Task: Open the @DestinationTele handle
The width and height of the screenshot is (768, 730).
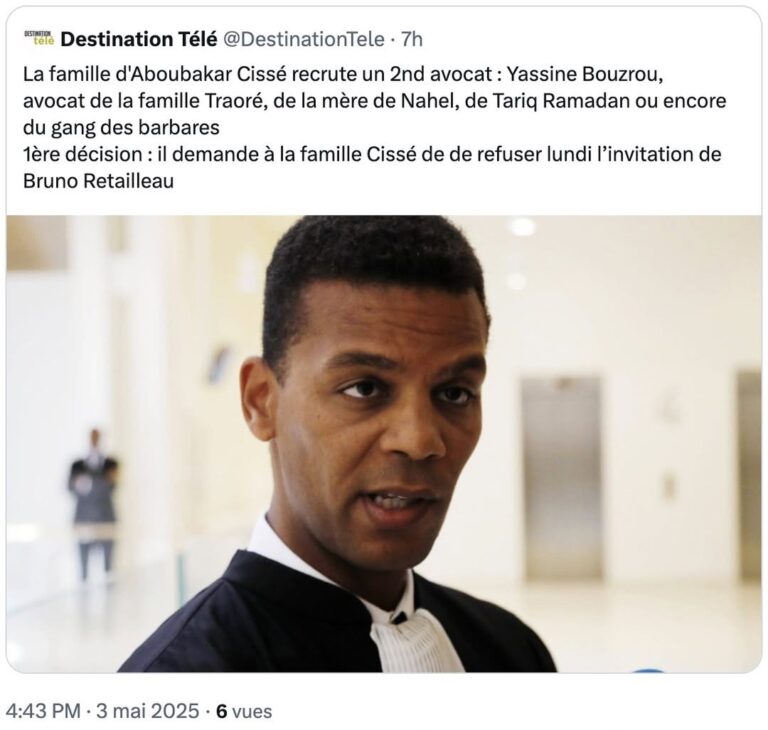Action: 304,39
